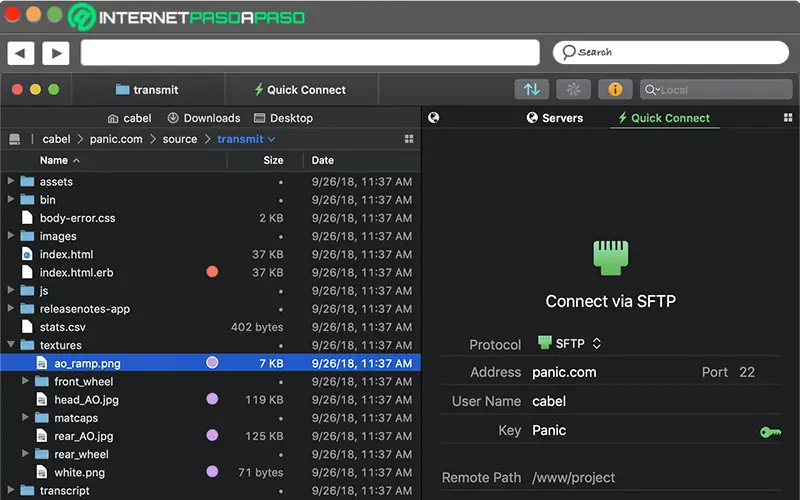The width and height of the screenshot is (800, 500).
Task: Click the red tag on index.html.erb
Action: [x=212, y=272]
